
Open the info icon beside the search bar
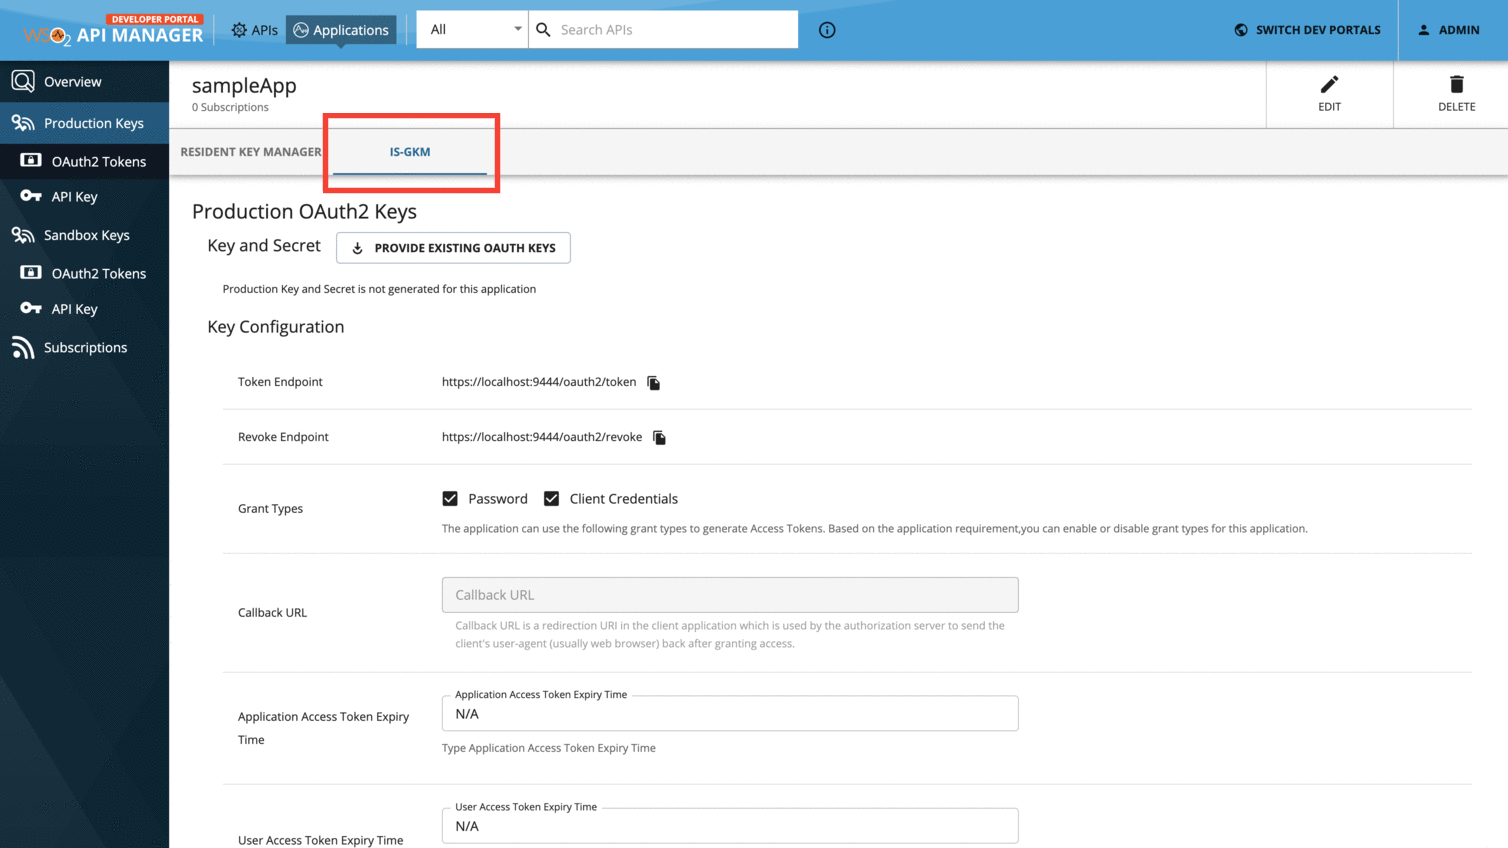pos(826,30)
